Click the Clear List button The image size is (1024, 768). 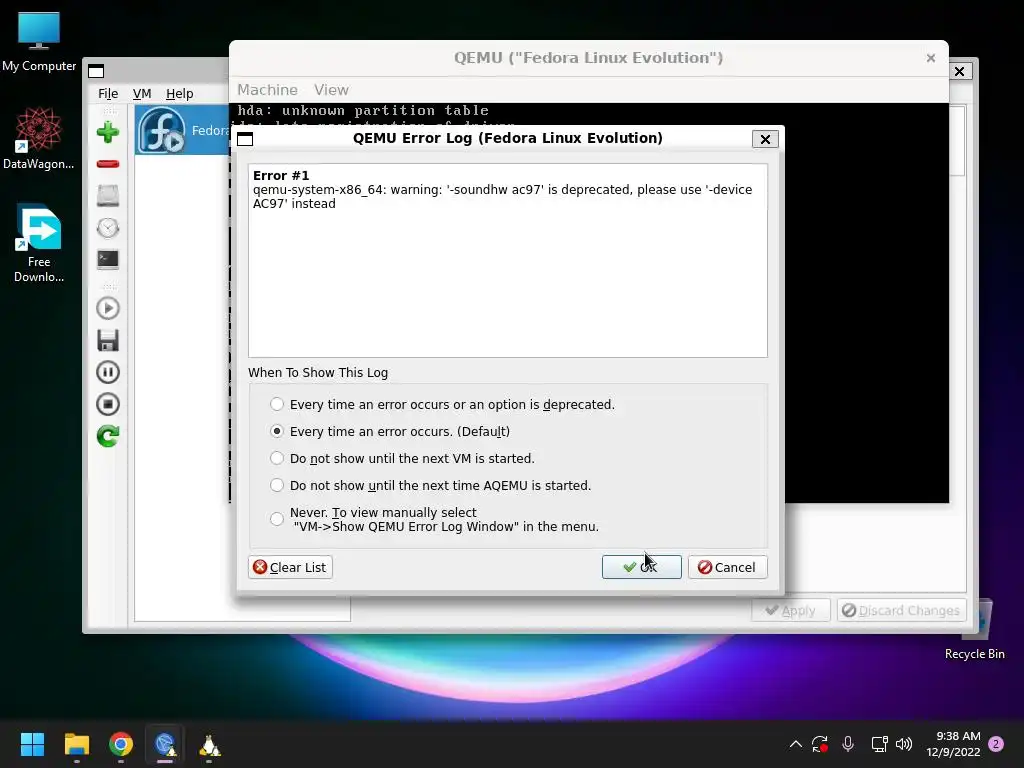point(291,567)
